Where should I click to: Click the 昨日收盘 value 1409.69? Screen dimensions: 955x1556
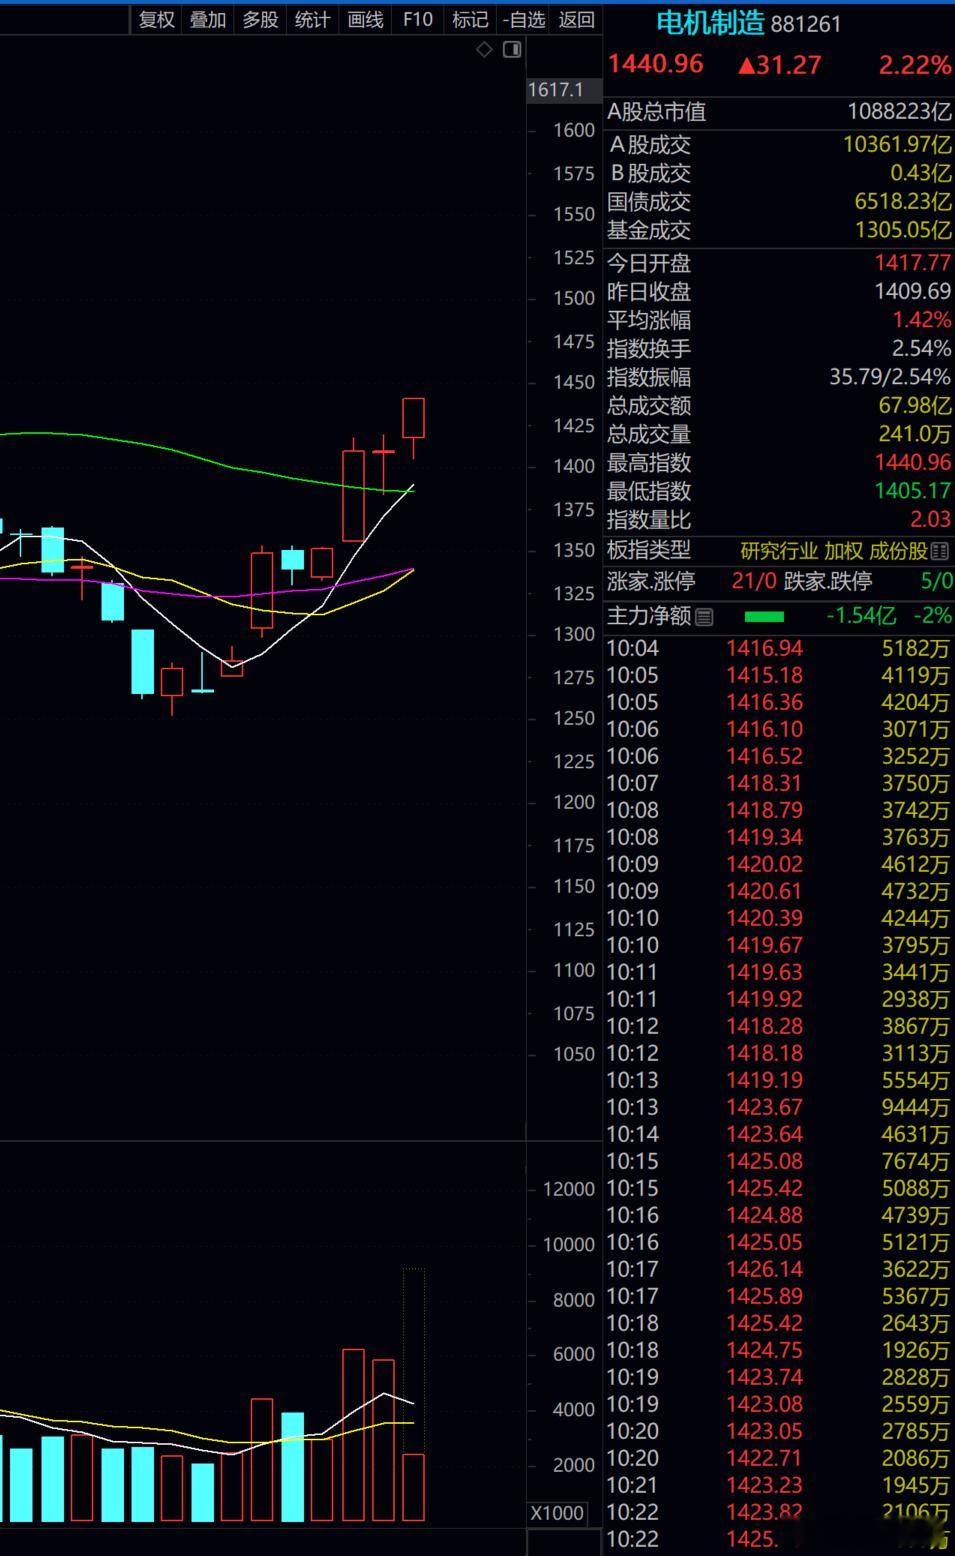click(912, 292)
